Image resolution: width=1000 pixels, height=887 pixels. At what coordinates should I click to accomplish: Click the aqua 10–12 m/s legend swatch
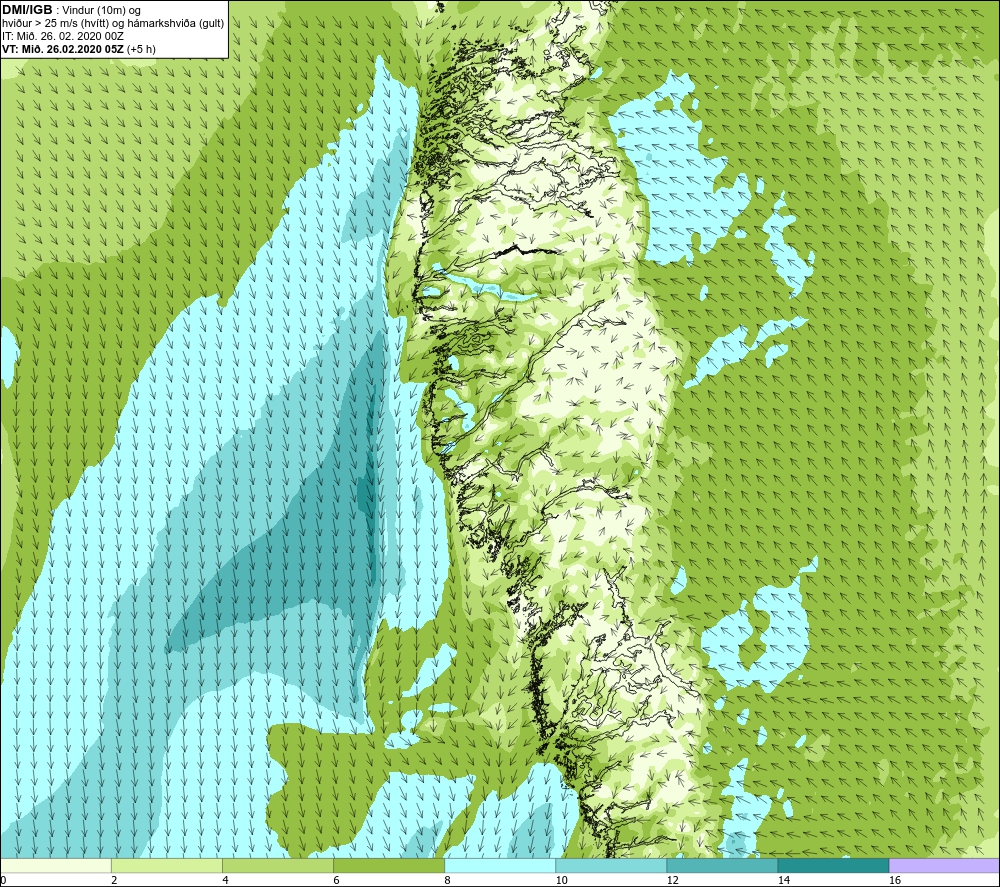point(611,865)
